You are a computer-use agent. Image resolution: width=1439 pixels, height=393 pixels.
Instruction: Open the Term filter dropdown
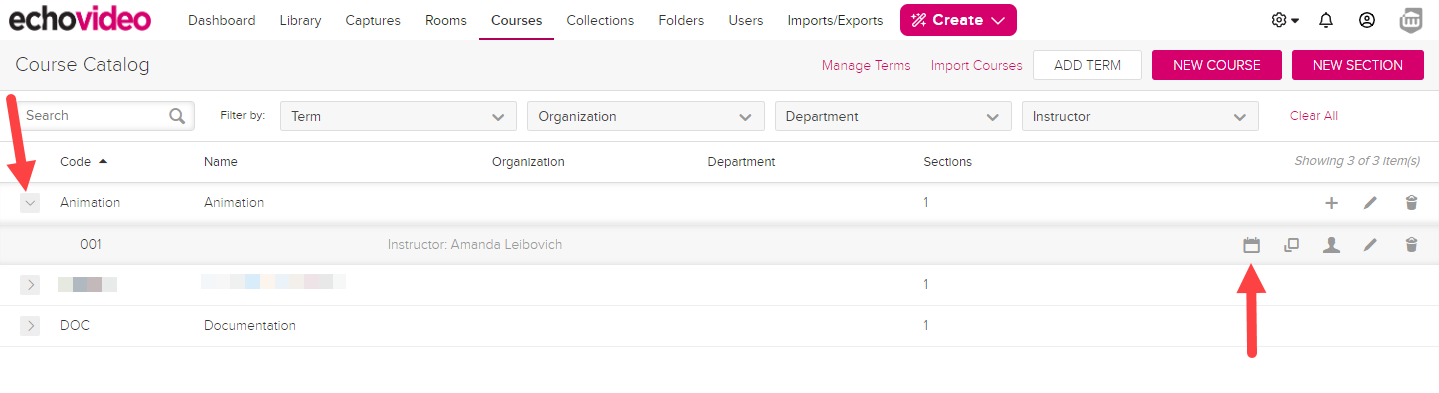coord(398,116)
